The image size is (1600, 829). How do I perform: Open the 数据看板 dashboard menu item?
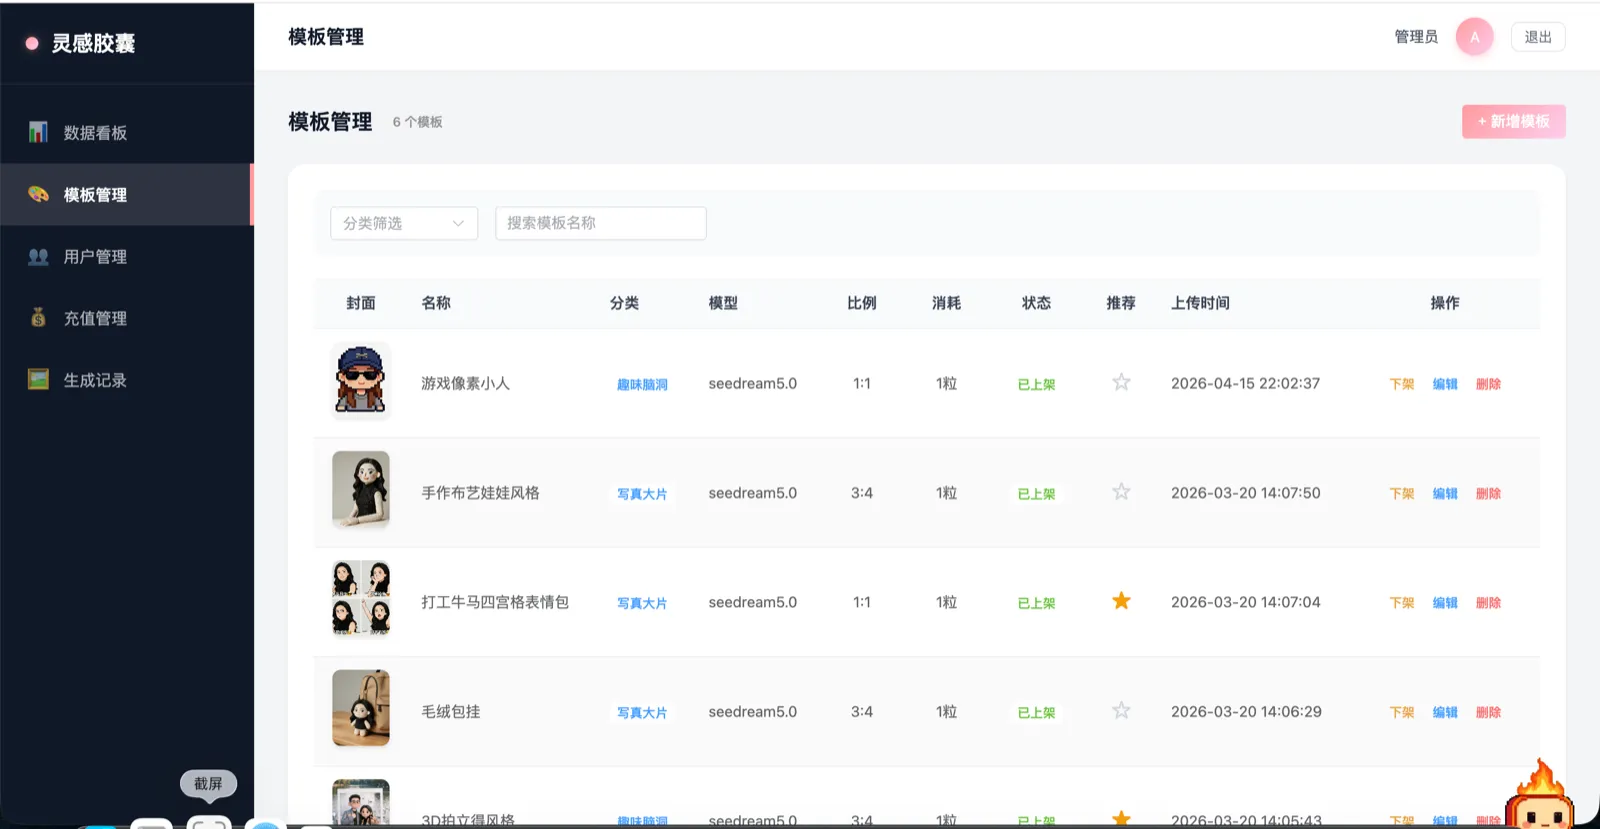click(x=127, y=133)
